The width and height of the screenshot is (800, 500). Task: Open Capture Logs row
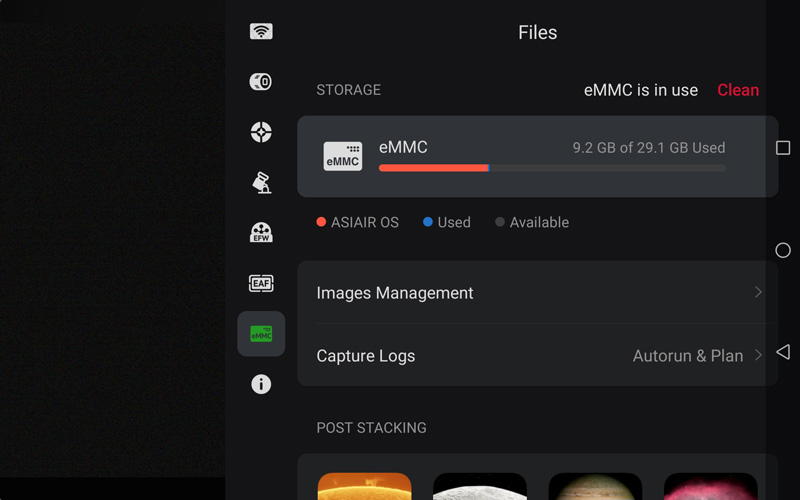[x=538, y=355]
